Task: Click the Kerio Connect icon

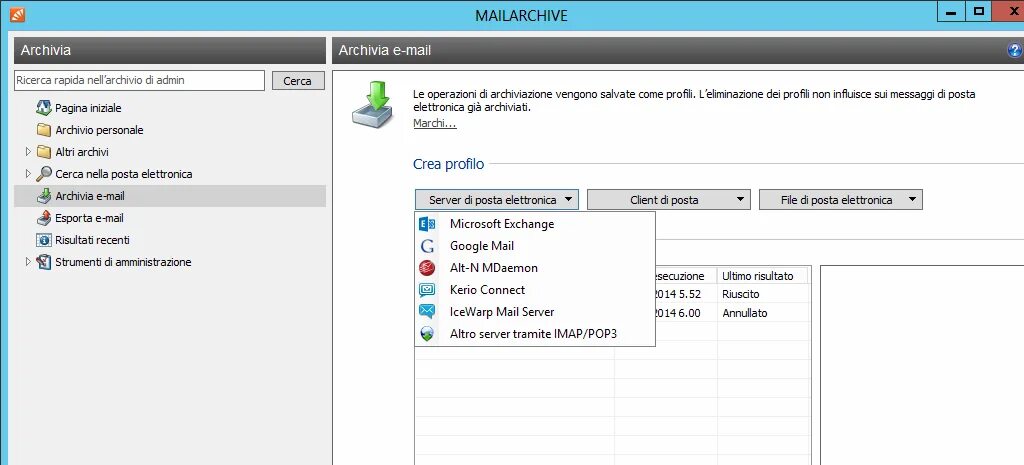Action: coord(426,290)
